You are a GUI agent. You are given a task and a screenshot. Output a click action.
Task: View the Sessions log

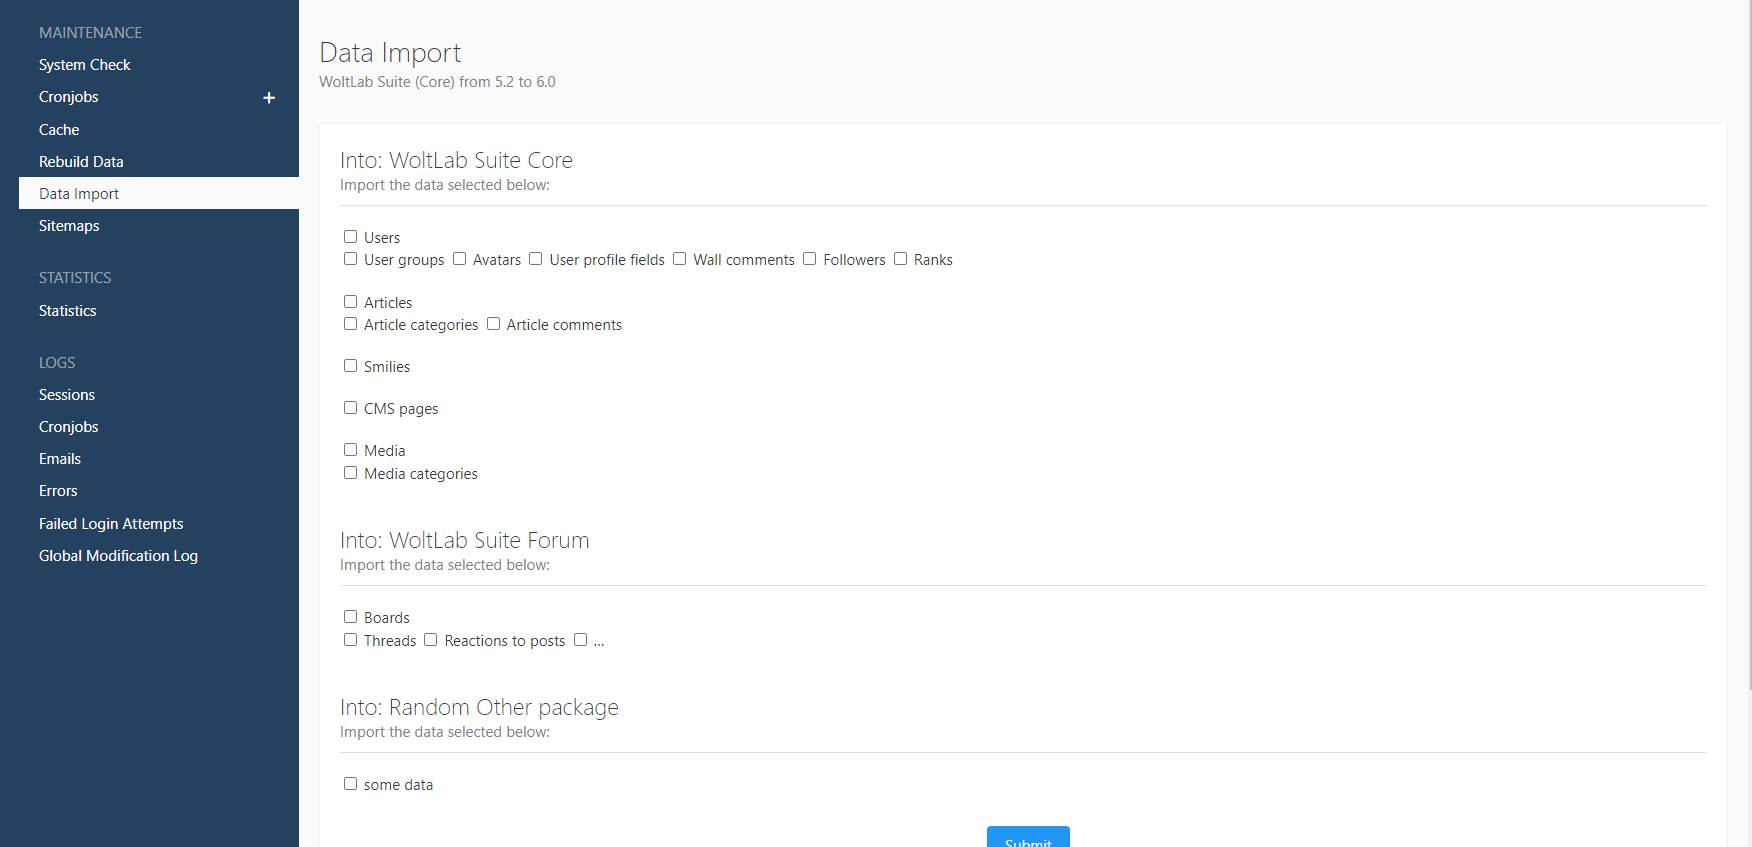[x=67, y=395]
